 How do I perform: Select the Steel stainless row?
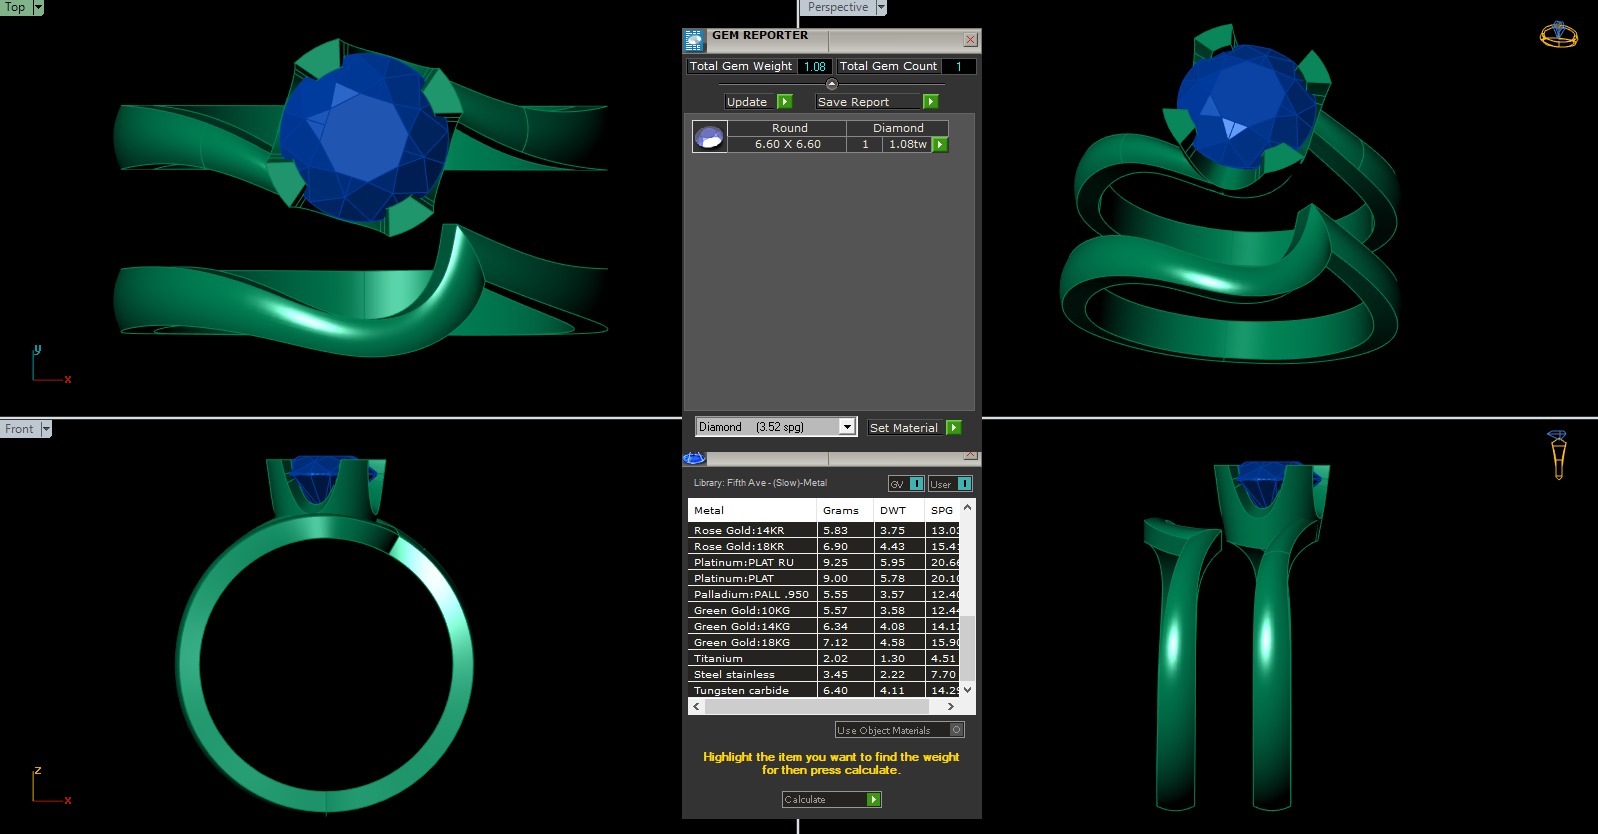(x=824, y=674)
